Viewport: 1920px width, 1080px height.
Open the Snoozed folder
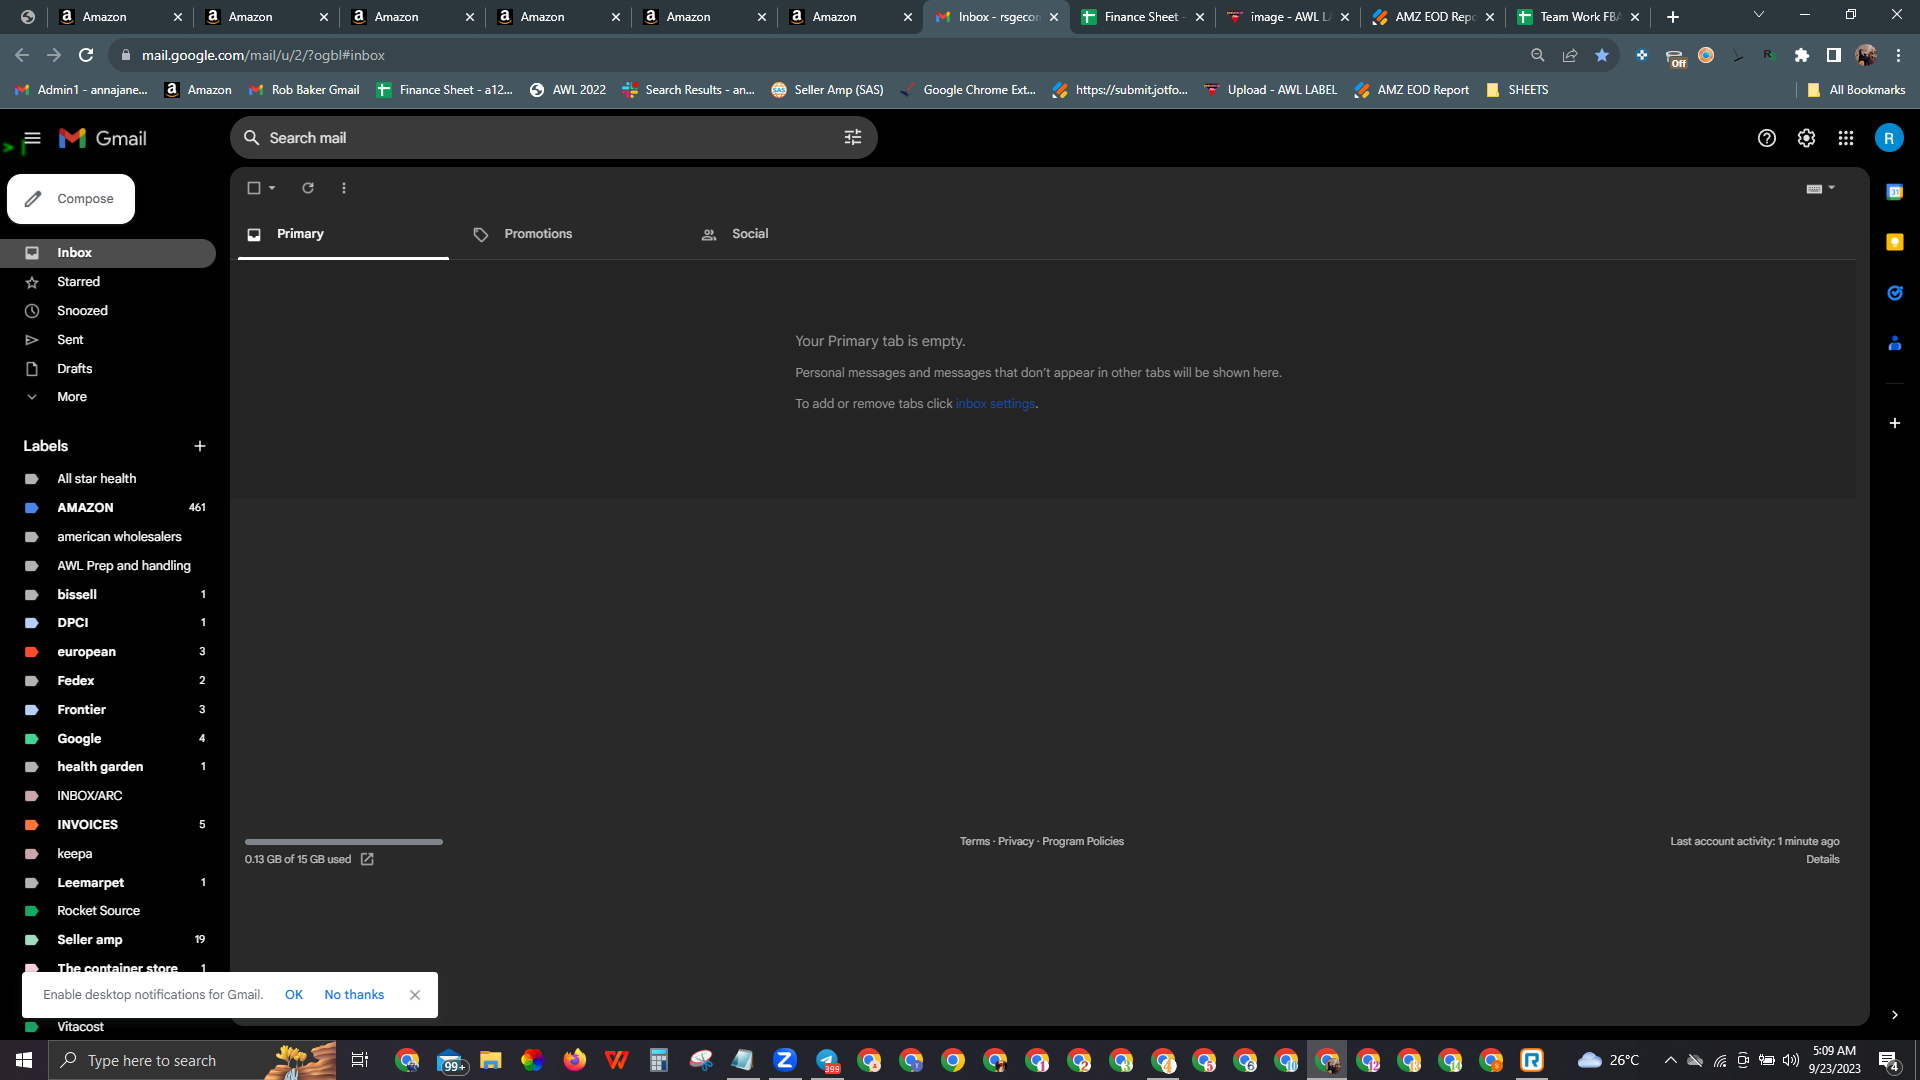tap(108, 311)
